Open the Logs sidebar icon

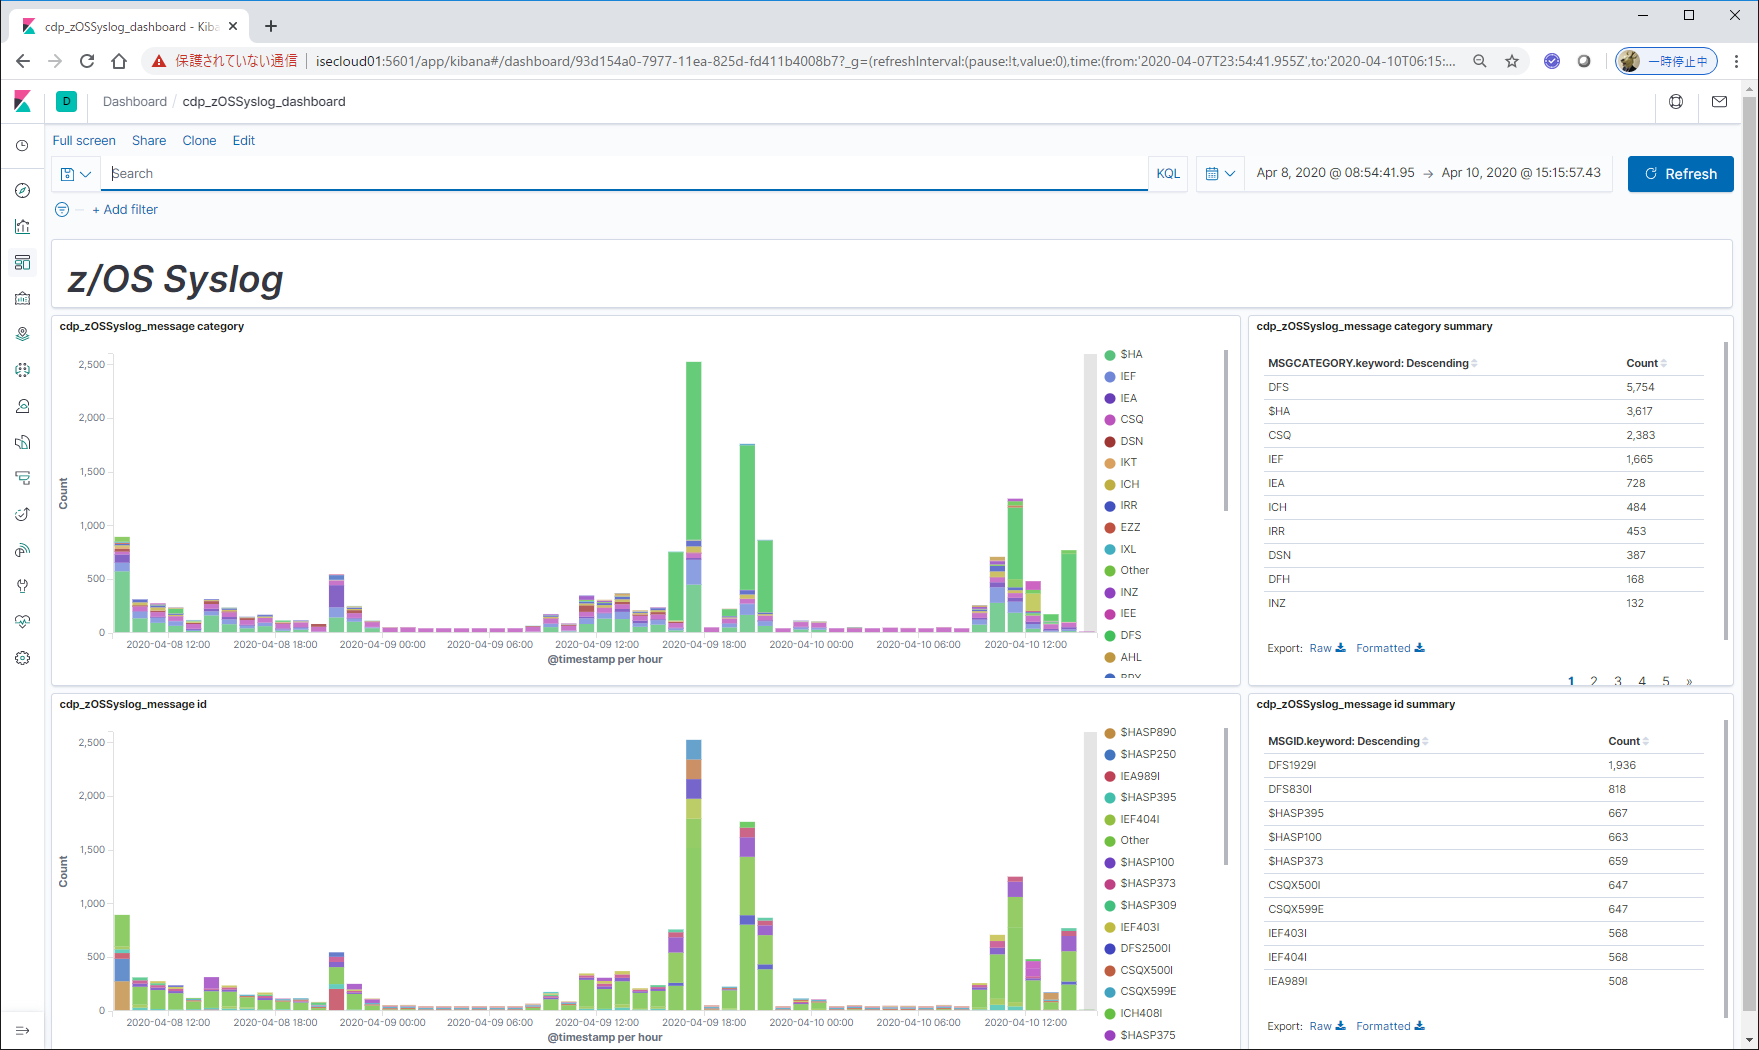tap(22, 442)
